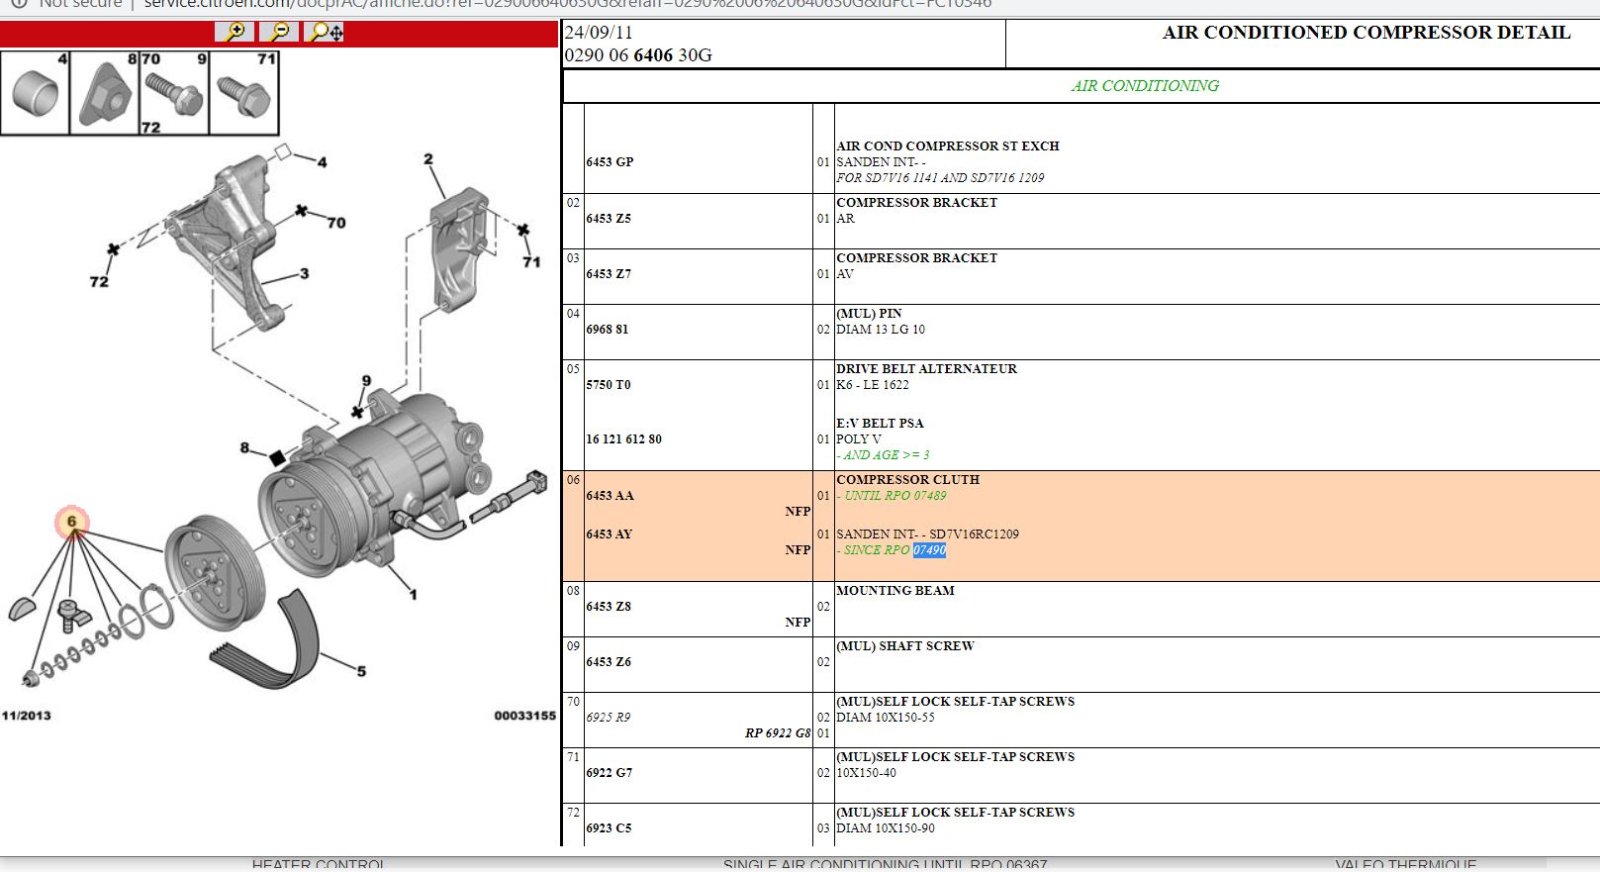Click the COMPRESSOR BRACKET AR description
The image size is (1600, 872).
(917, 210)
